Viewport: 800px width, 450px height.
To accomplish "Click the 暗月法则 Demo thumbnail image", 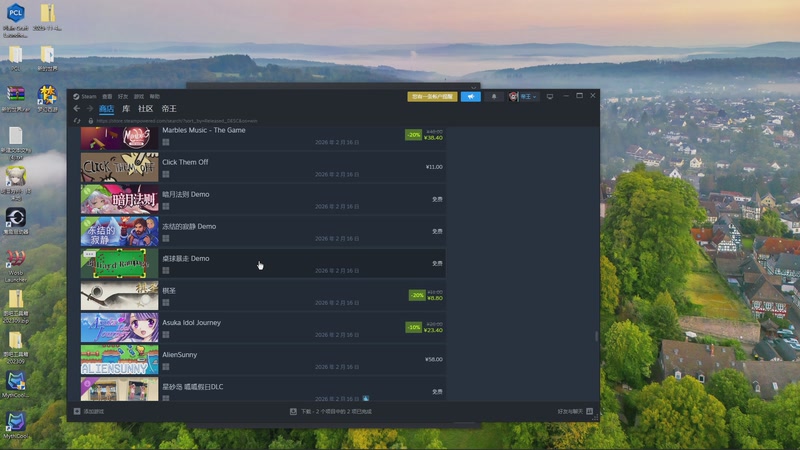I will click(119, 199).
